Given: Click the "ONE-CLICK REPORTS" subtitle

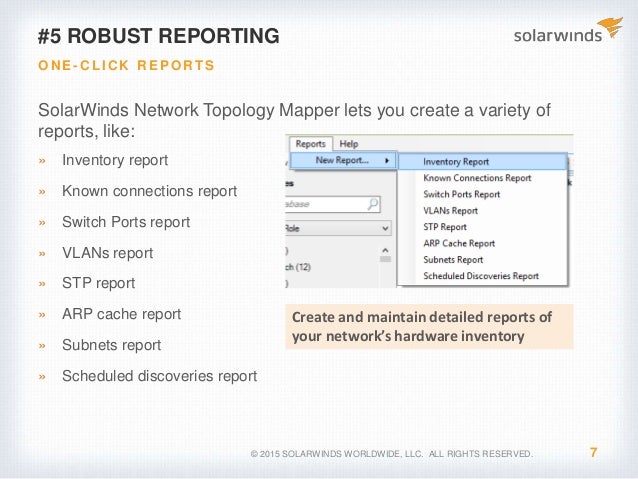Looking at the screenshot, I should [126, 65].
